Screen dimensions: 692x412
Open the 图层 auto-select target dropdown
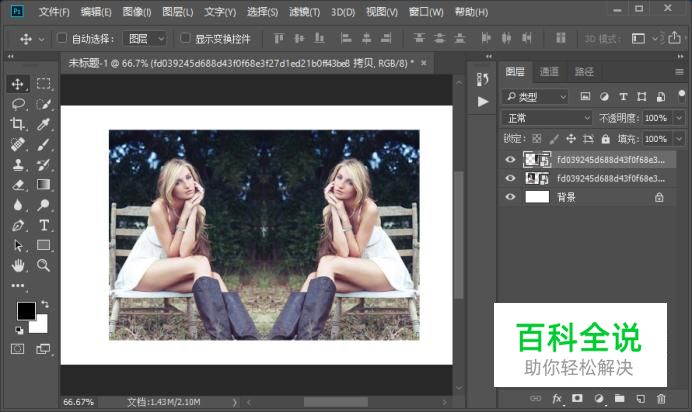[x=145, y=39]
